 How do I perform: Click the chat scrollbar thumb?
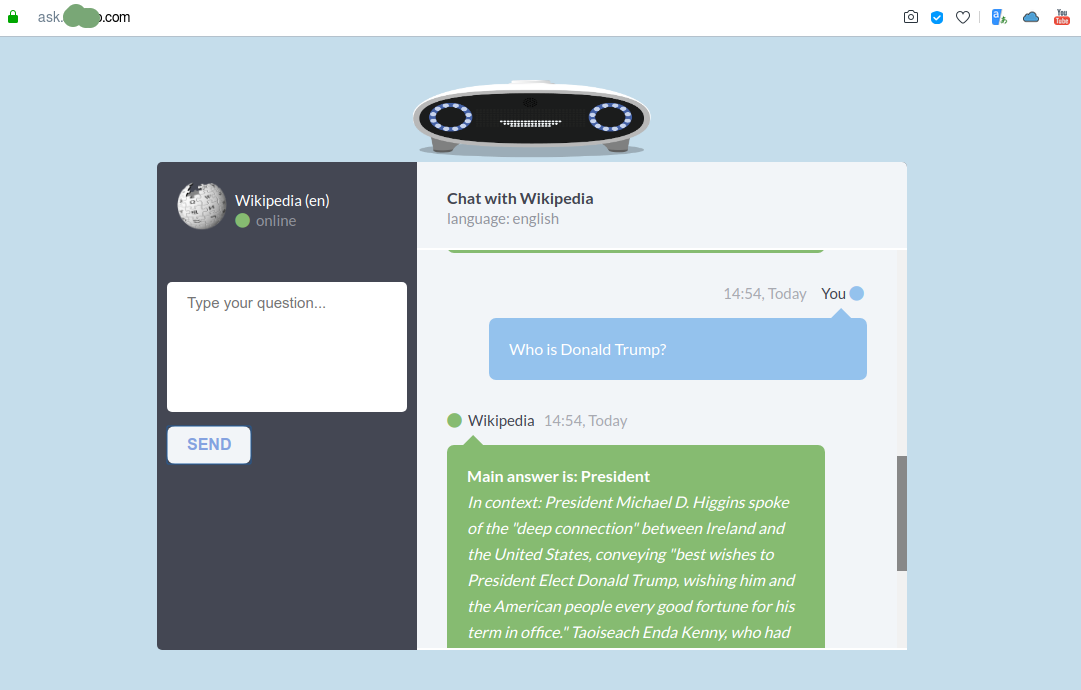point(902,513)
